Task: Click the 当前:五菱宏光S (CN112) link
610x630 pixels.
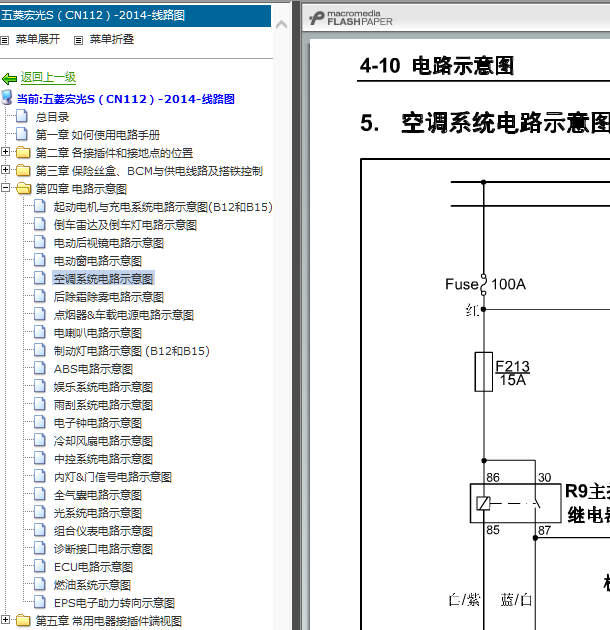Action: [126, 99]
